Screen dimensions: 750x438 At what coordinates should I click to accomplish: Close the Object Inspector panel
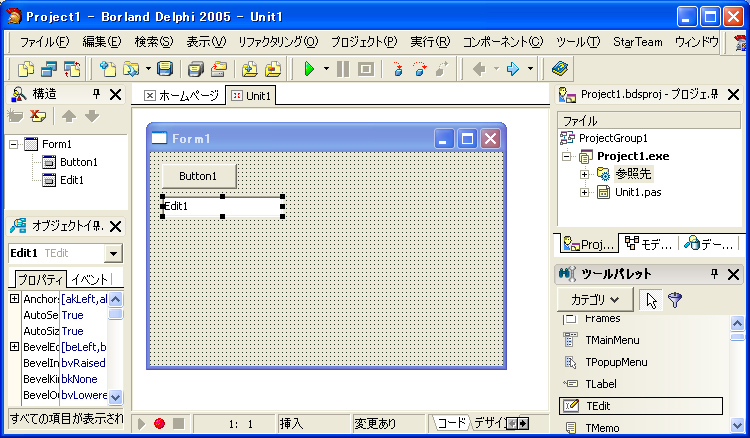tap(115, 226)
